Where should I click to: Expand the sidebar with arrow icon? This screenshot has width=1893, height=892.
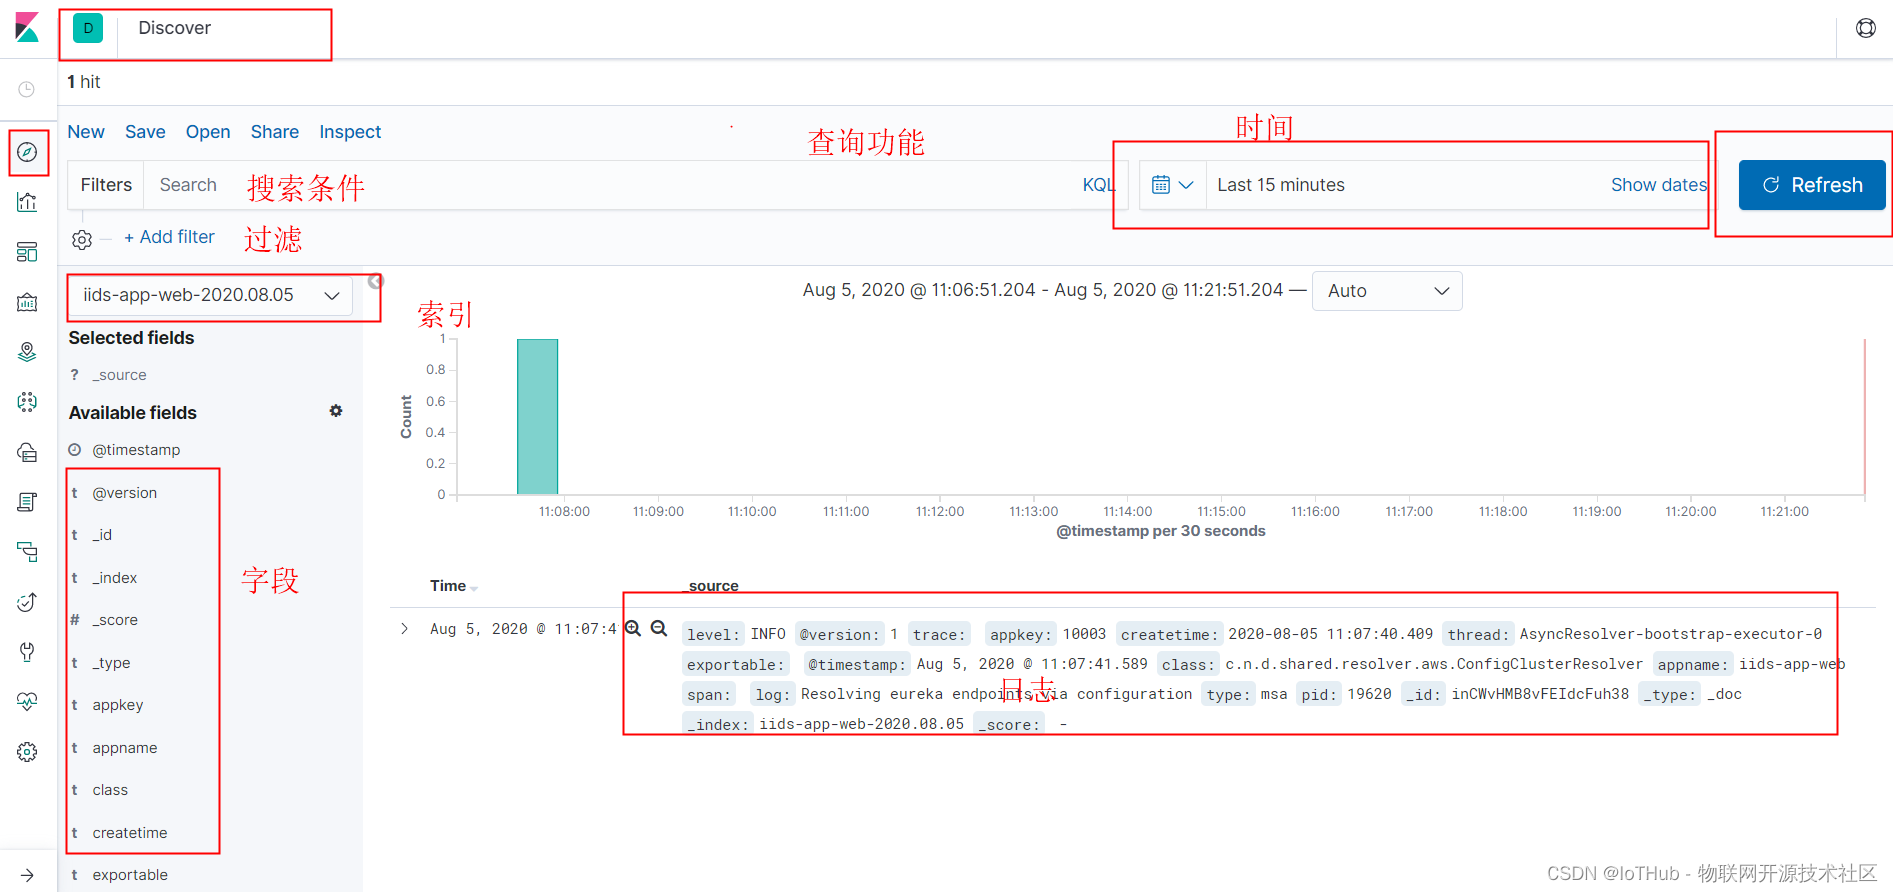(x=27, y=875)
